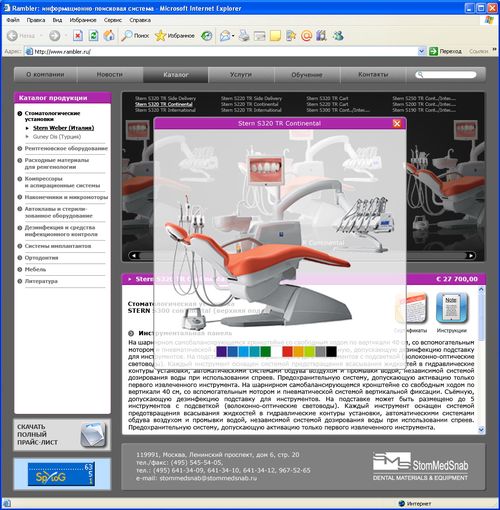The height and width of the screenshot is (510, 500).
Task: Click the browser Forward arrow button
Action: 55,36
